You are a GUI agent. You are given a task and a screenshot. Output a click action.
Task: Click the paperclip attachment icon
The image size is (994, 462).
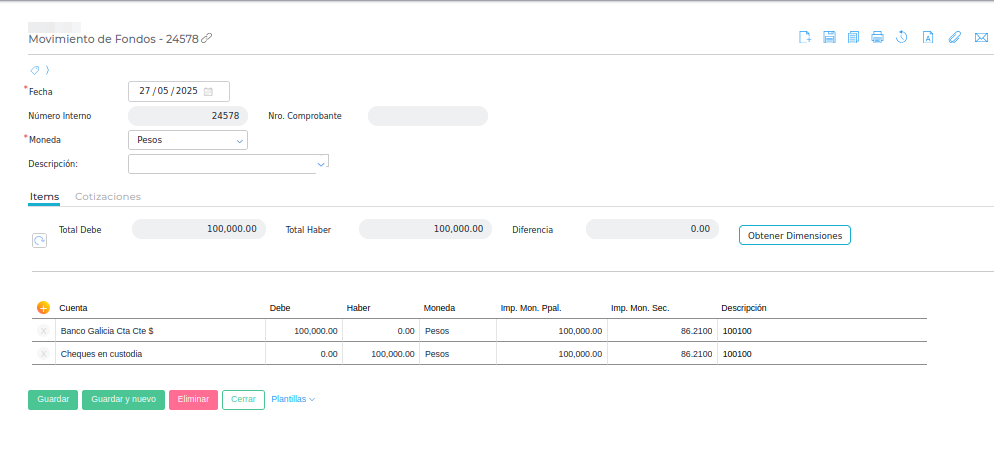point(954,38)
